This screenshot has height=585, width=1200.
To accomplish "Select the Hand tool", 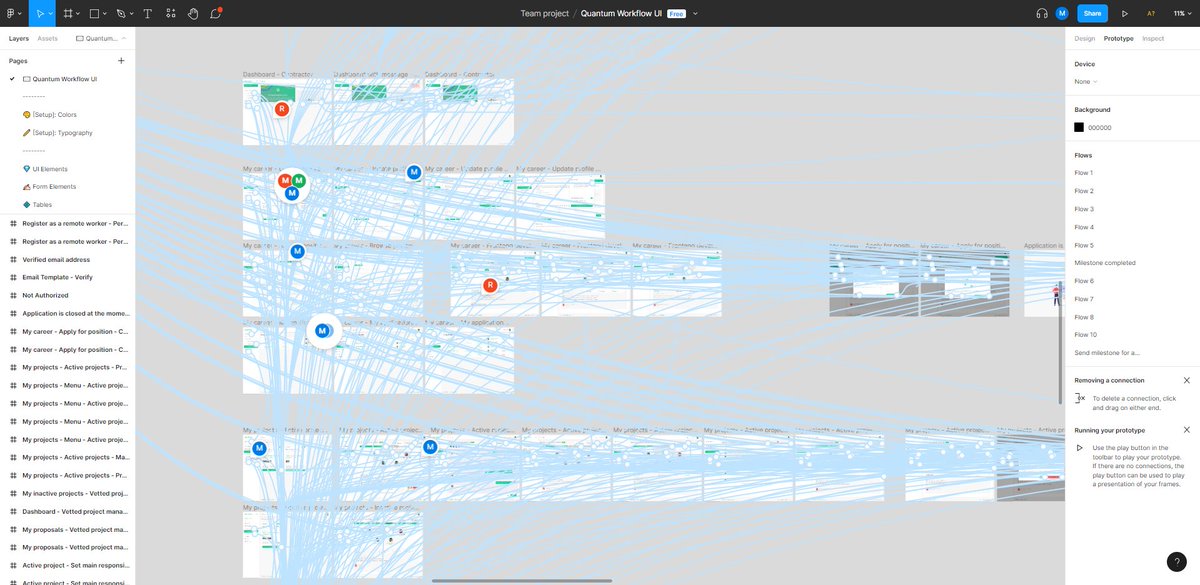I will (192, 13).
